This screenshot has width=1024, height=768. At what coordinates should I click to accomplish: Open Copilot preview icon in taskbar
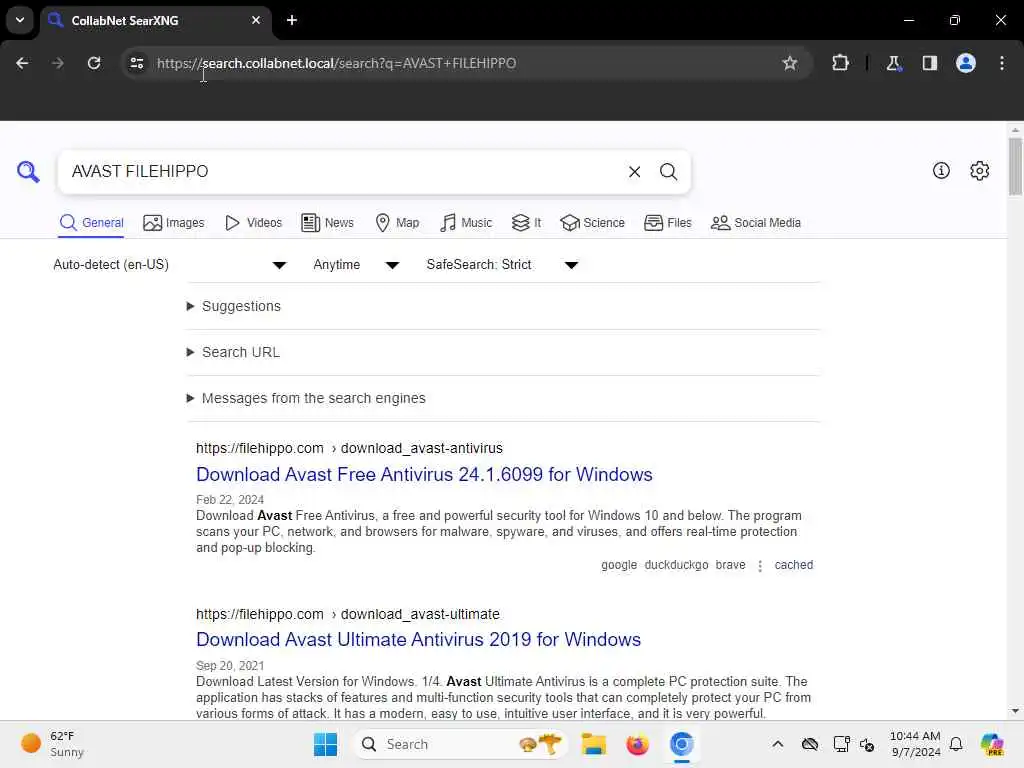tap(992, 744)
